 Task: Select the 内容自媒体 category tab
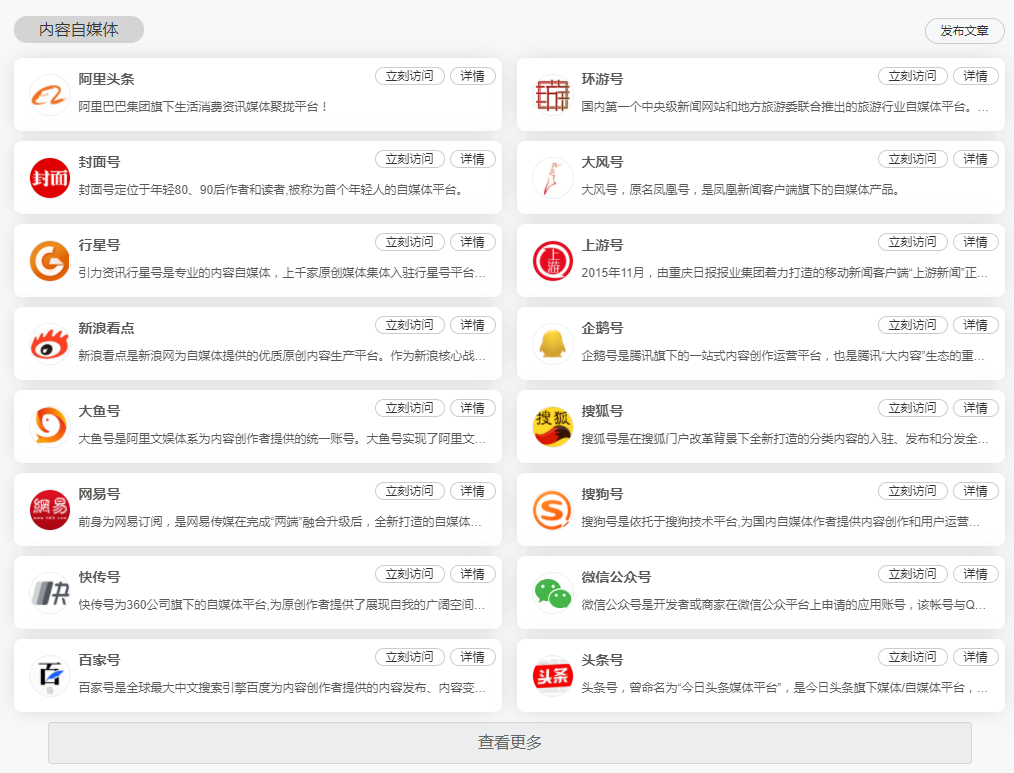(79, 30)
